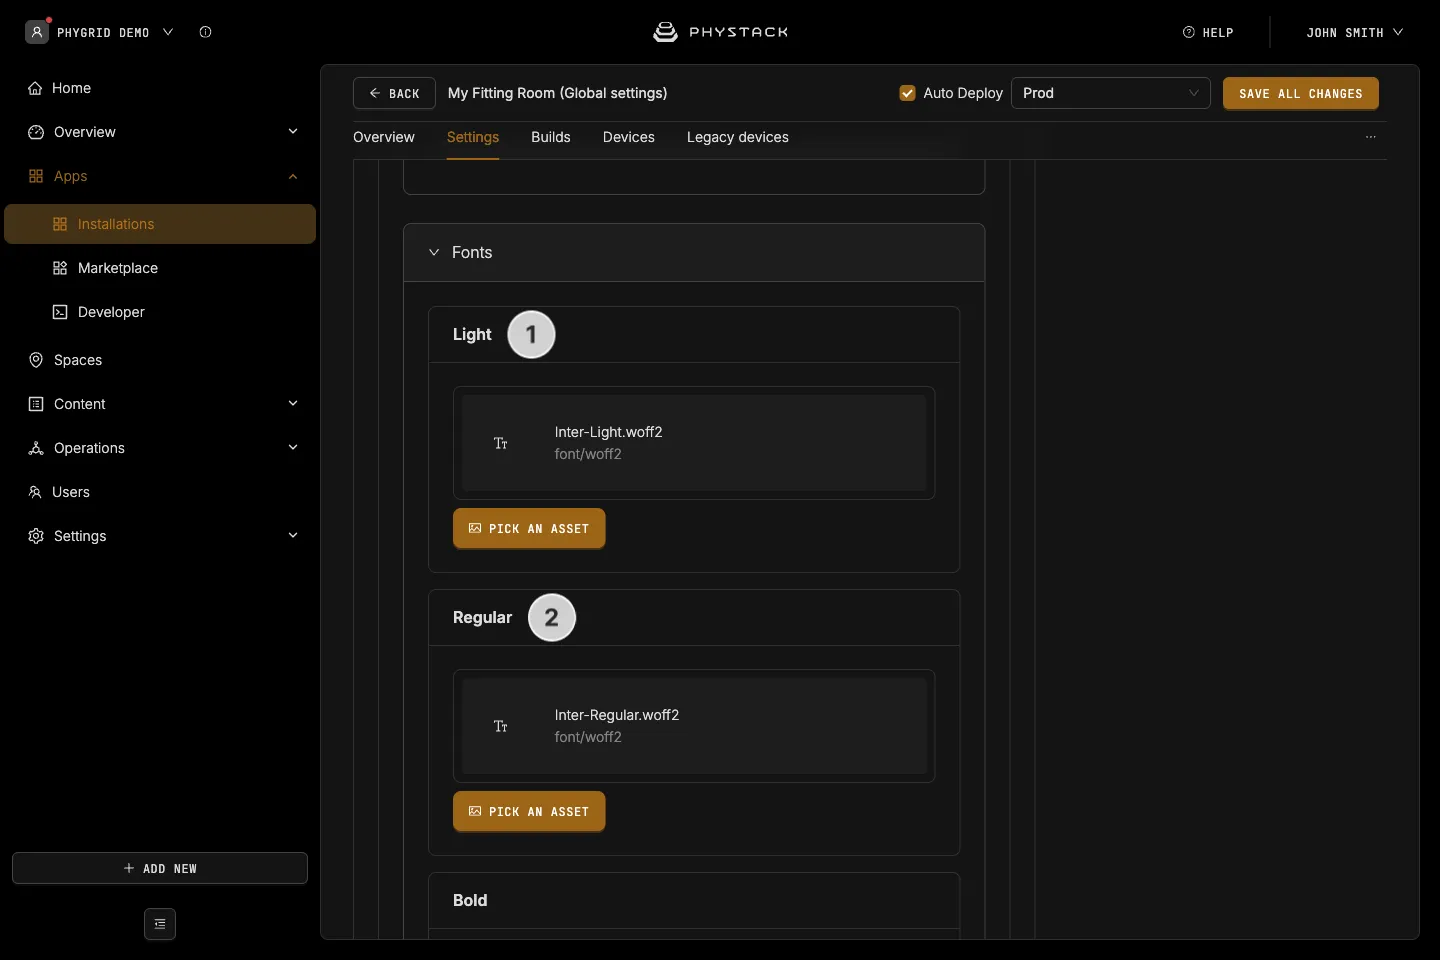This screenshot has height=960, width=1440.
Task: Open the Legacy devices tab
Action: tap(738, 137)
